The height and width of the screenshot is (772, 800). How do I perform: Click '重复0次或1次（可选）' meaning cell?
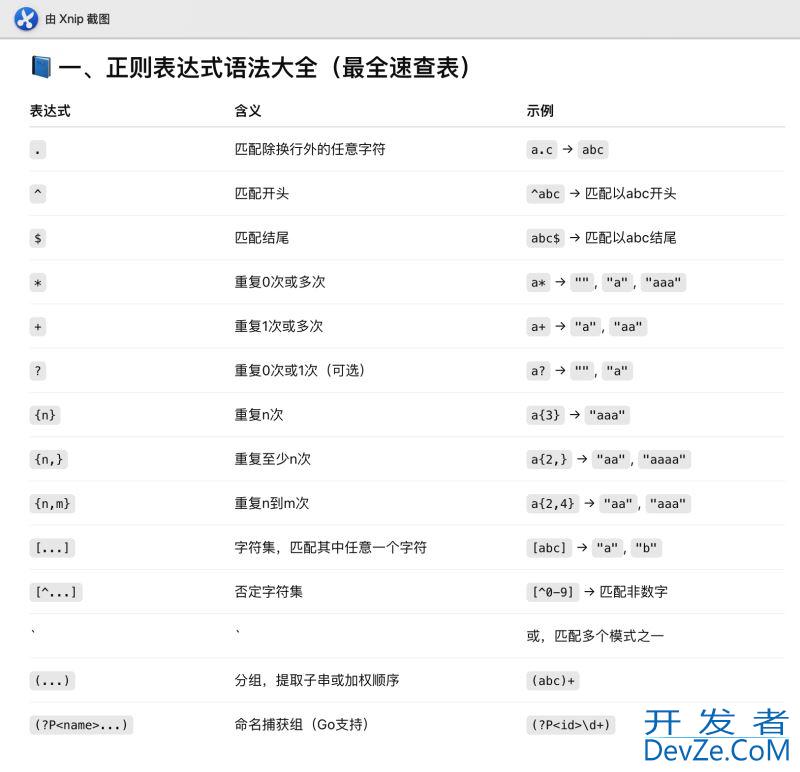tap(300, 370)
